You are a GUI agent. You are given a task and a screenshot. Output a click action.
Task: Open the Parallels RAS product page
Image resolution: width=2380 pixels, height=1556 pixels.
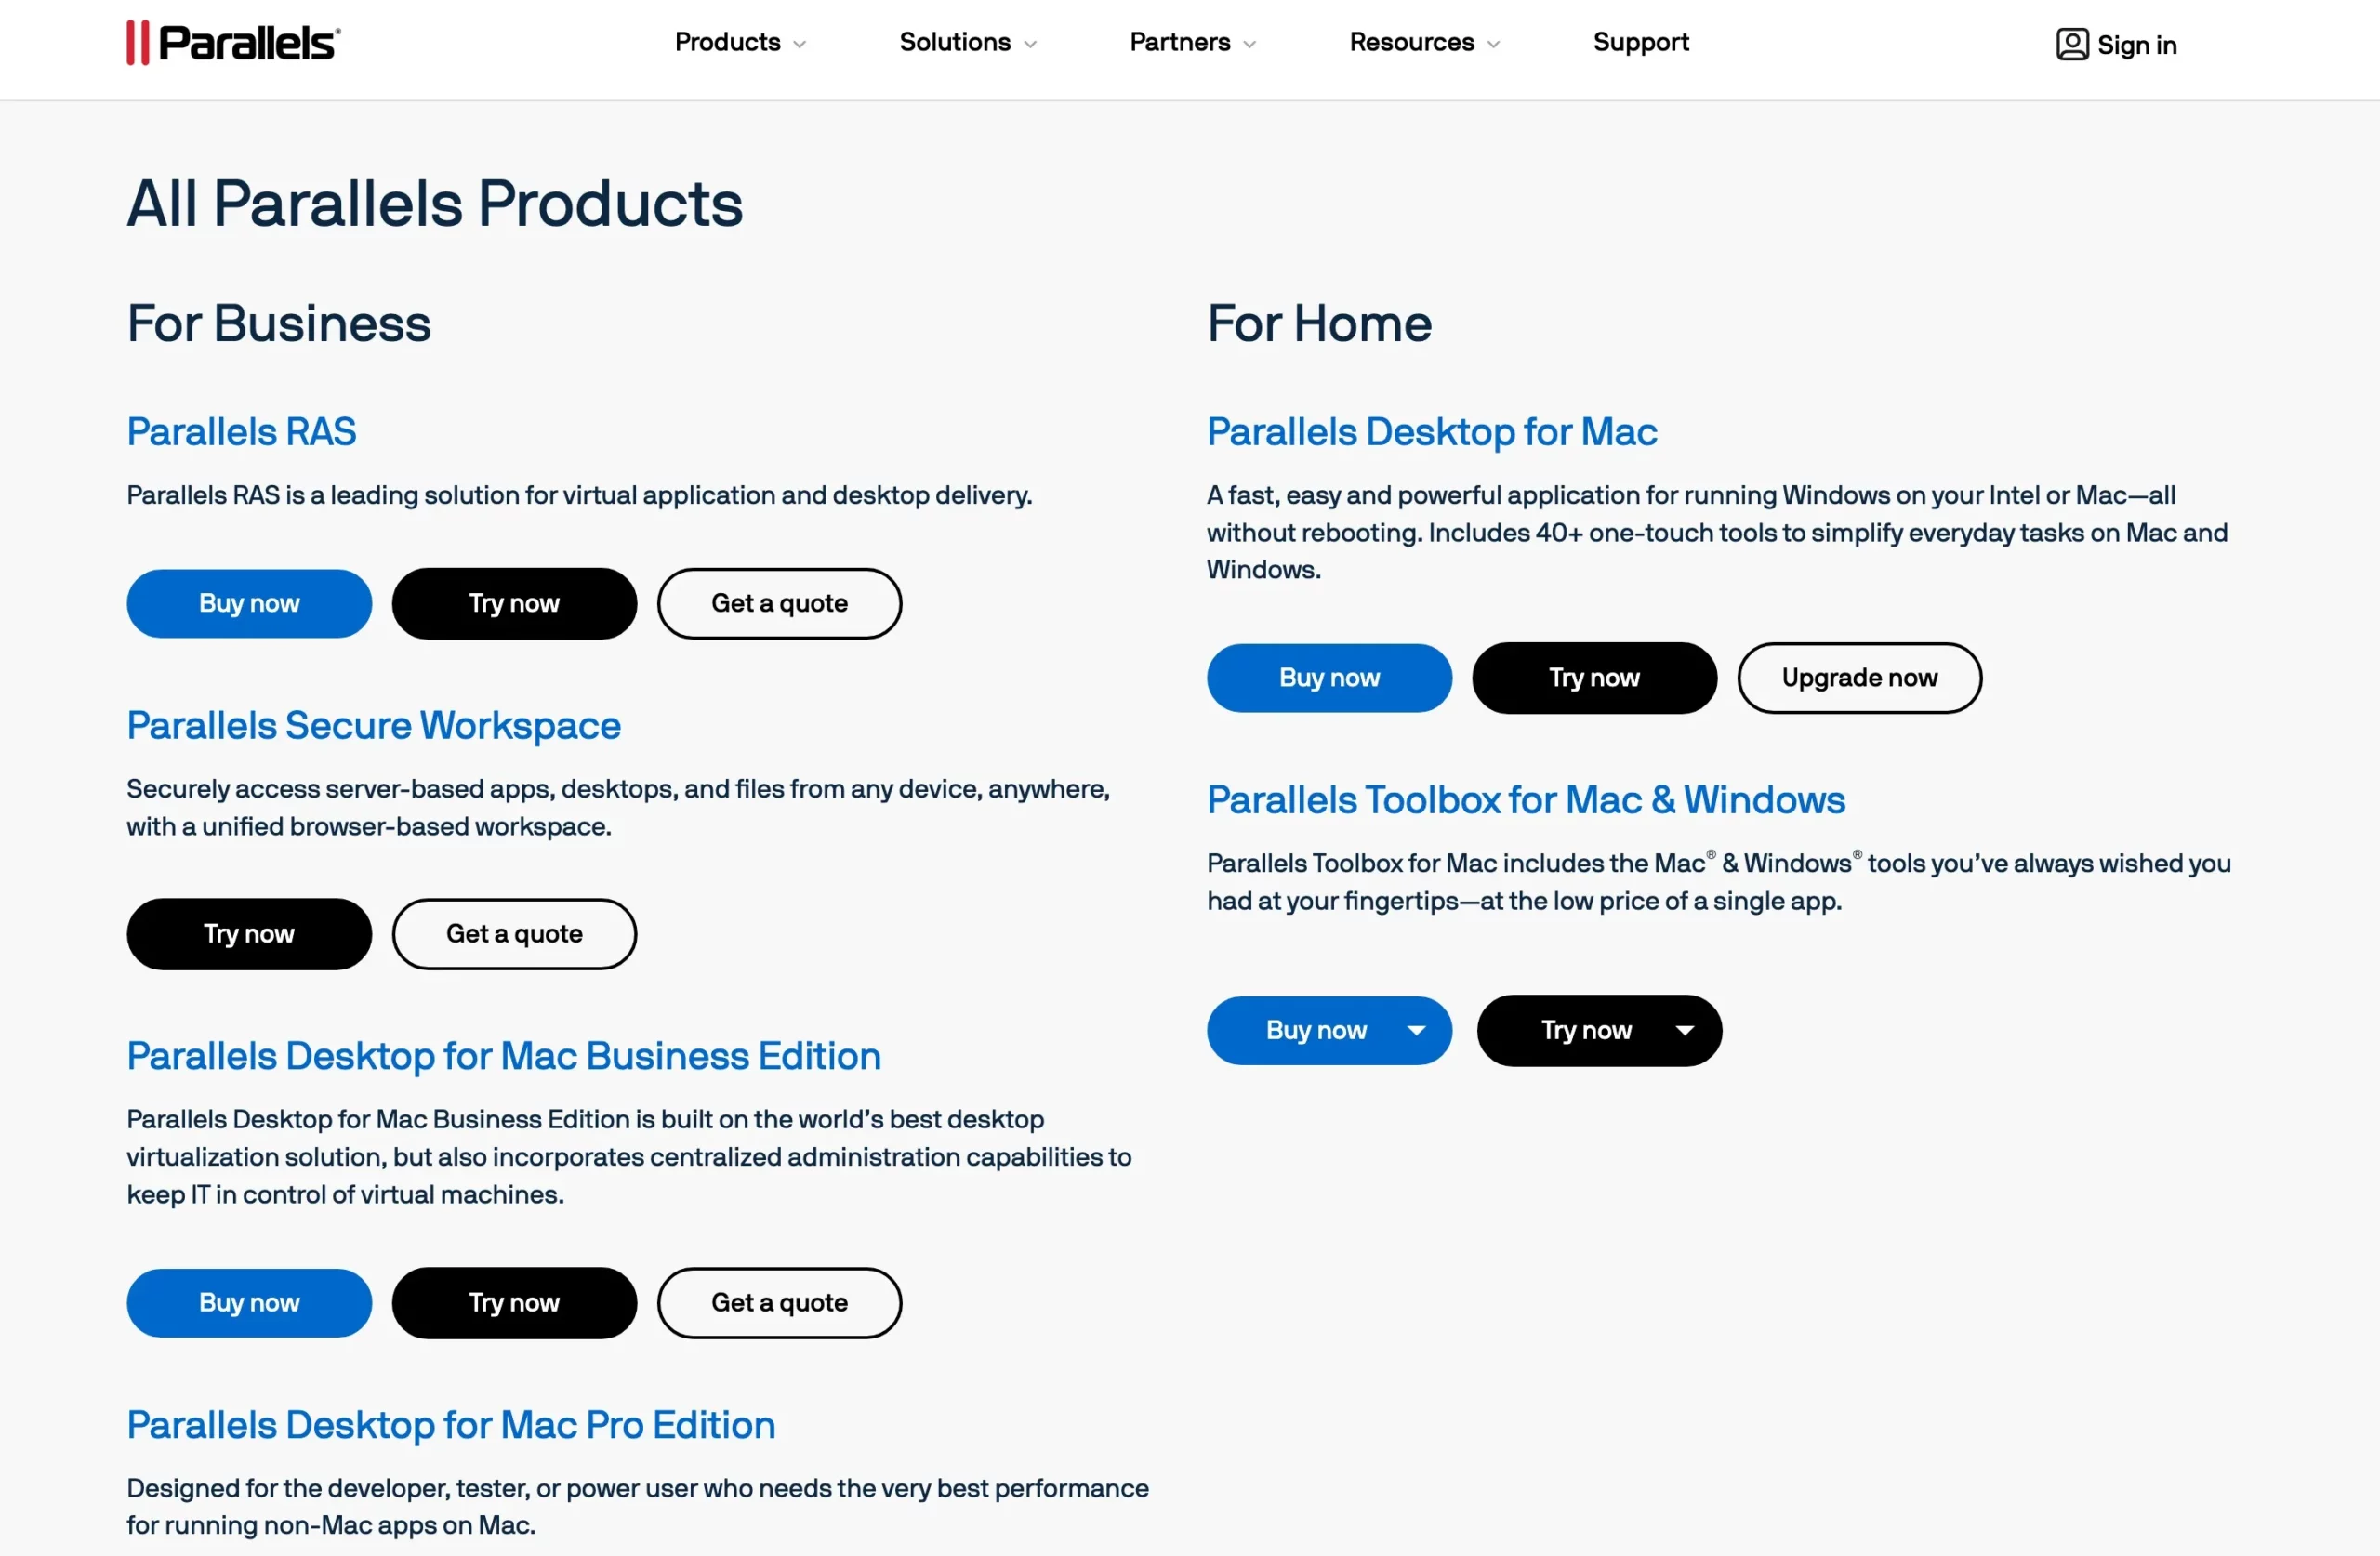pyautogui.click(x=241, y=431)
